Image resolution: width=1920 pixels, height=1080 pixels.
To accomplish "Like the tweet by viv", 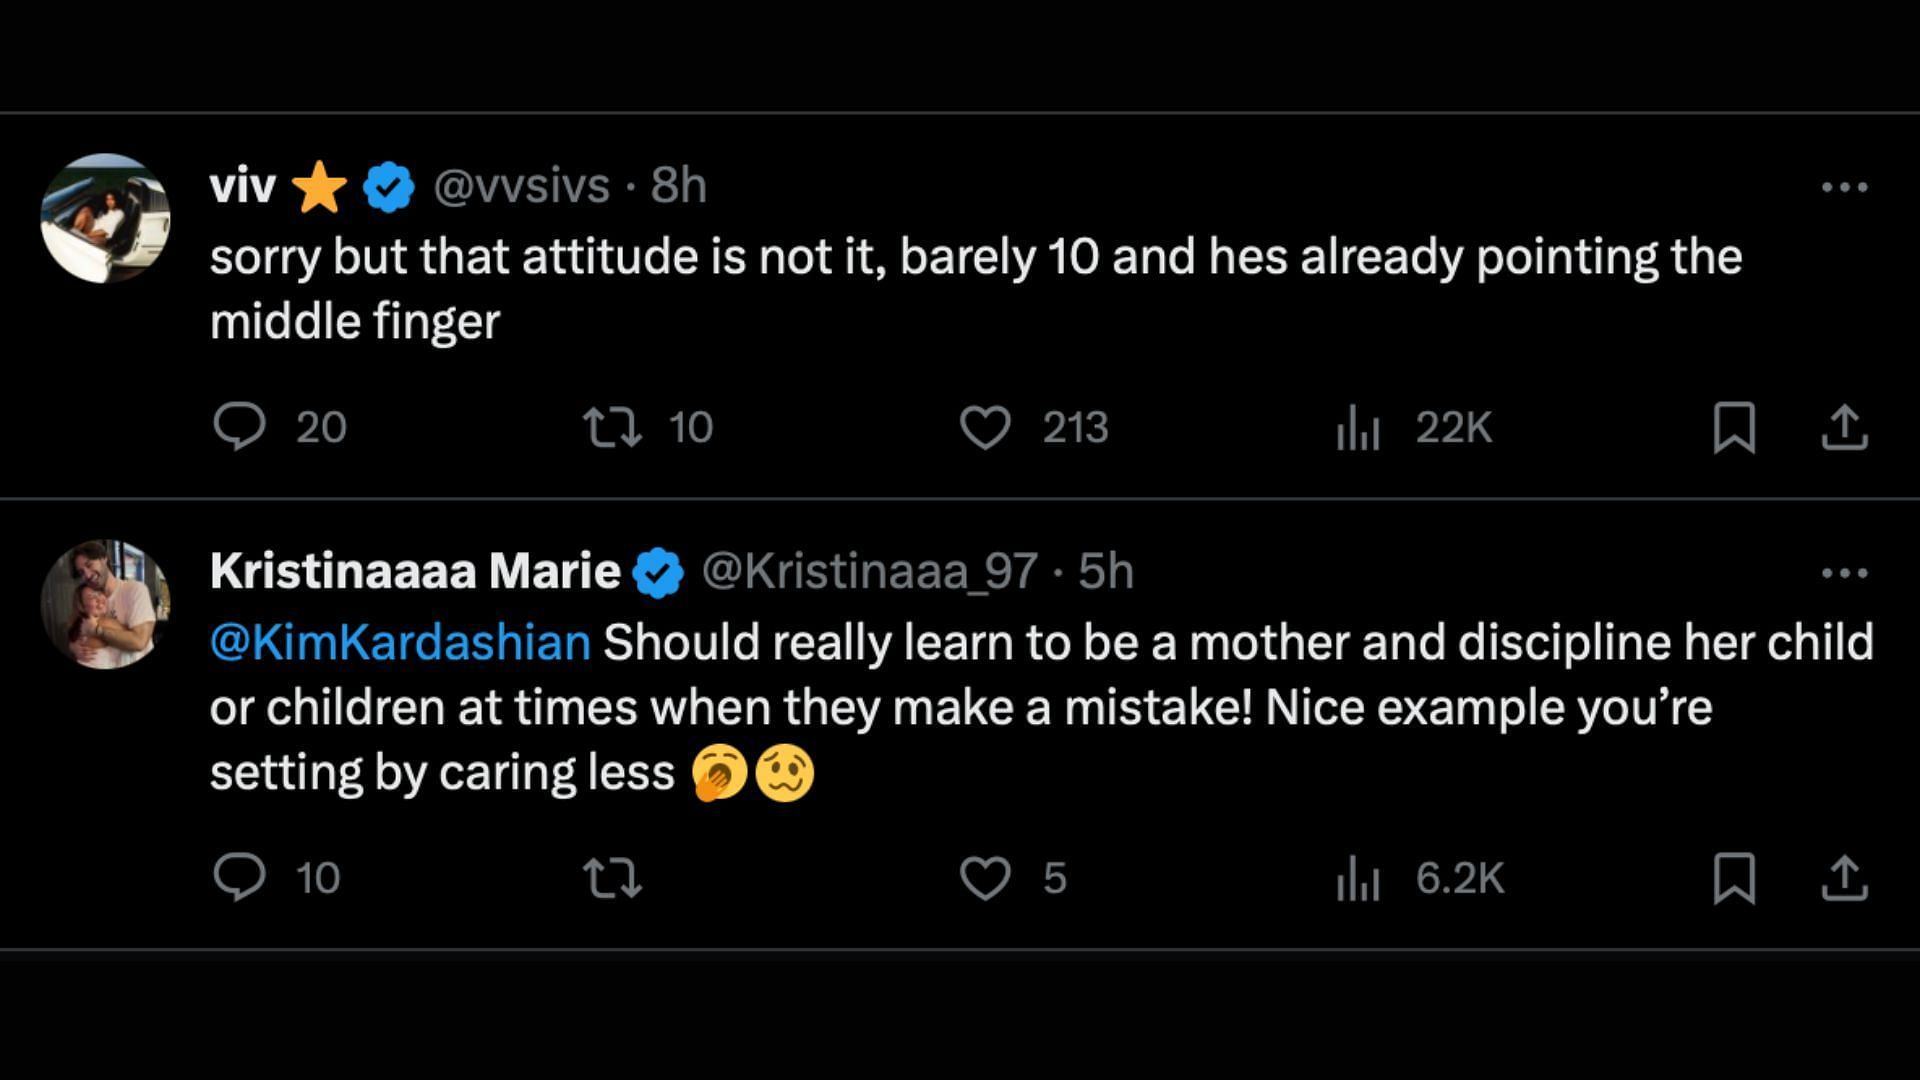I will tap(986, 427).
